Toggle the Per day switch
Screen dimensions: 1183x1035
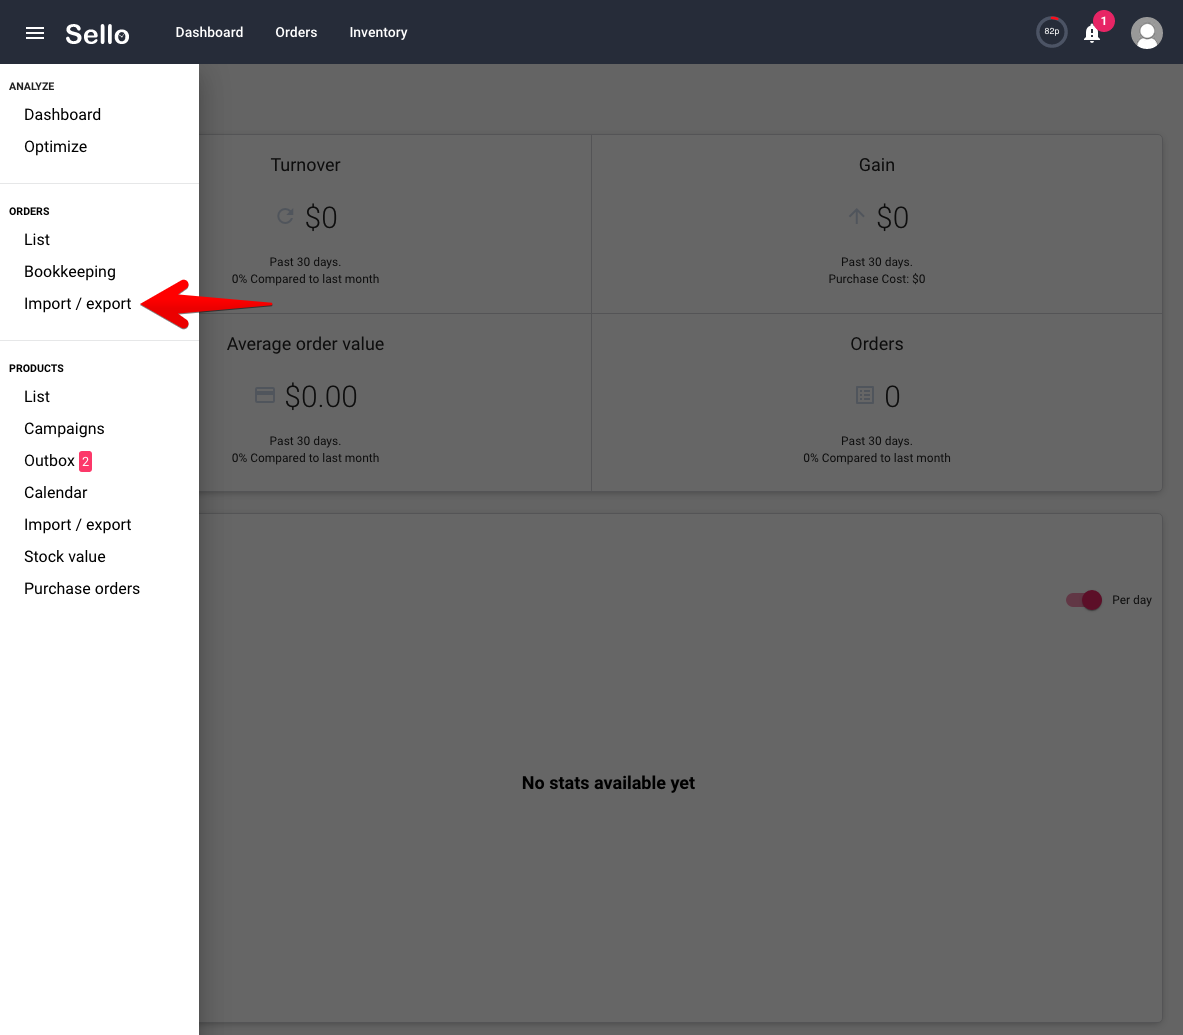click(1084, 600)
